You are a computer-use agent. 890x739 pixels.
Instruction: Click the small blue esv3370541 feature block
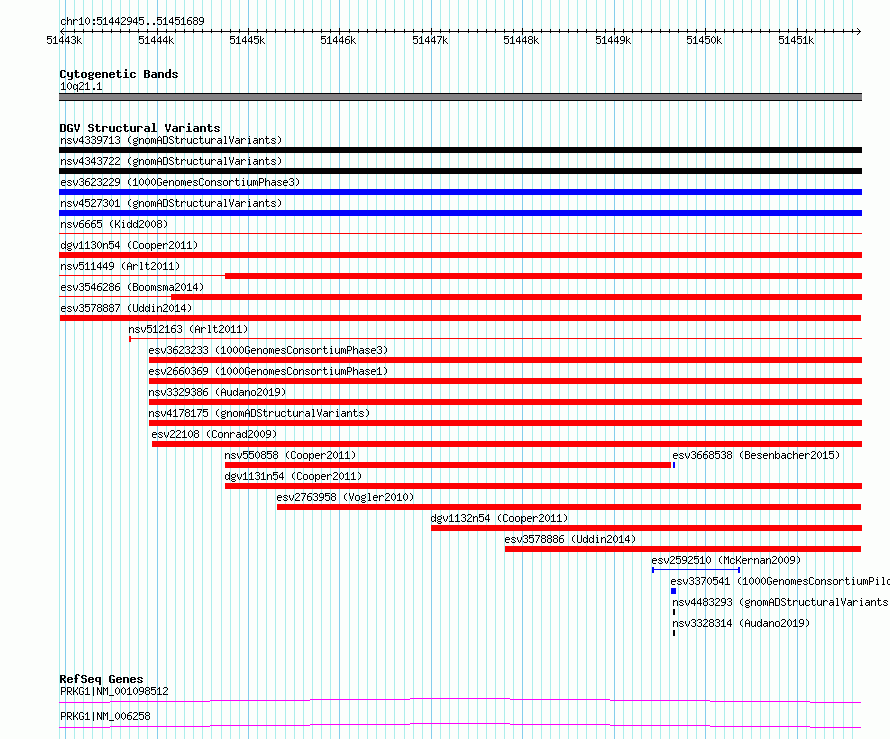click(674, 591)
